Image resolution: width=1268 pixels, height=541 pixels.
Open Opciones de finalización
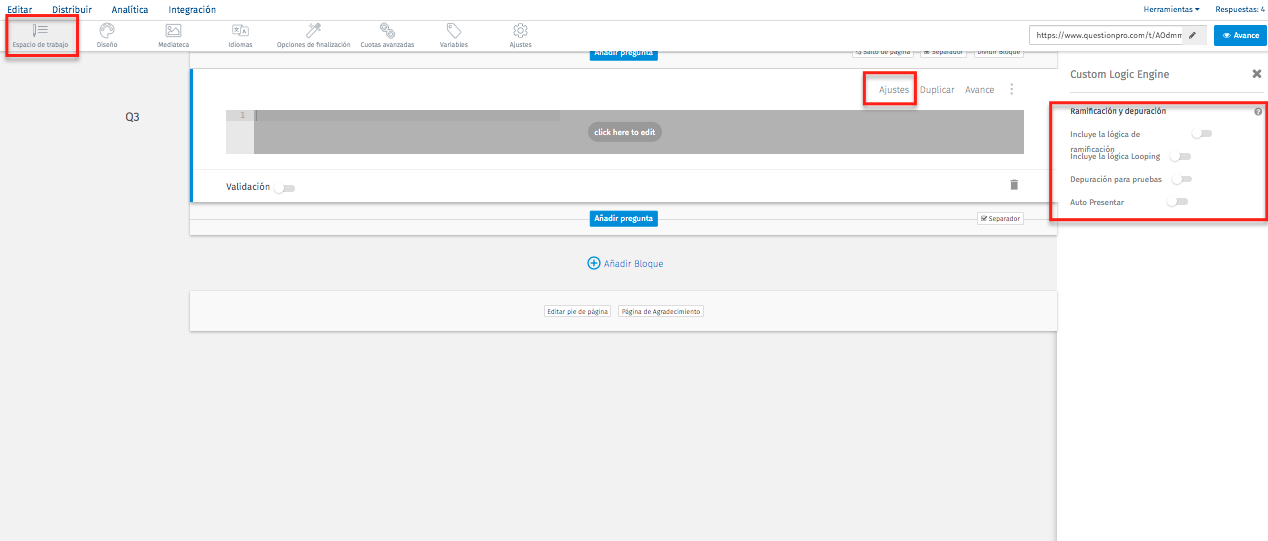pyautogui.click(x=313, y=36)
